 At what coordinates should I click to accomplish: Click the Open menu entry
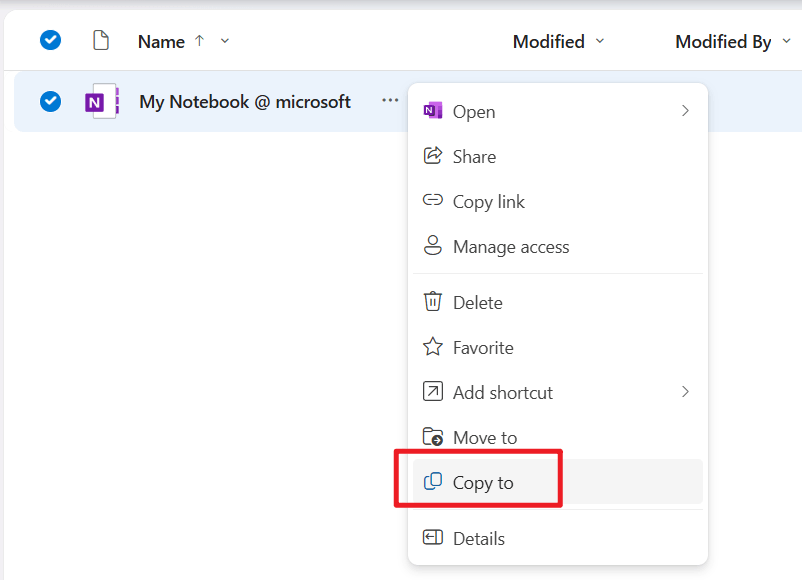(x=474, y=112)
